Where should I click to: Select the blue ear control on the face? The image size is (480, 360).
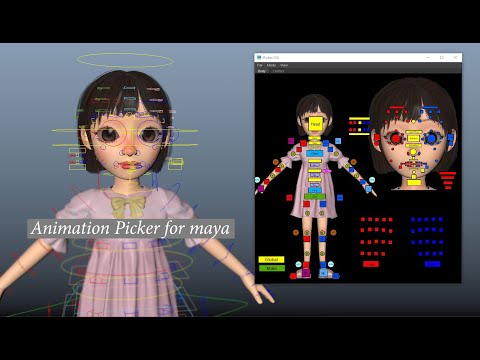[450, 137]
